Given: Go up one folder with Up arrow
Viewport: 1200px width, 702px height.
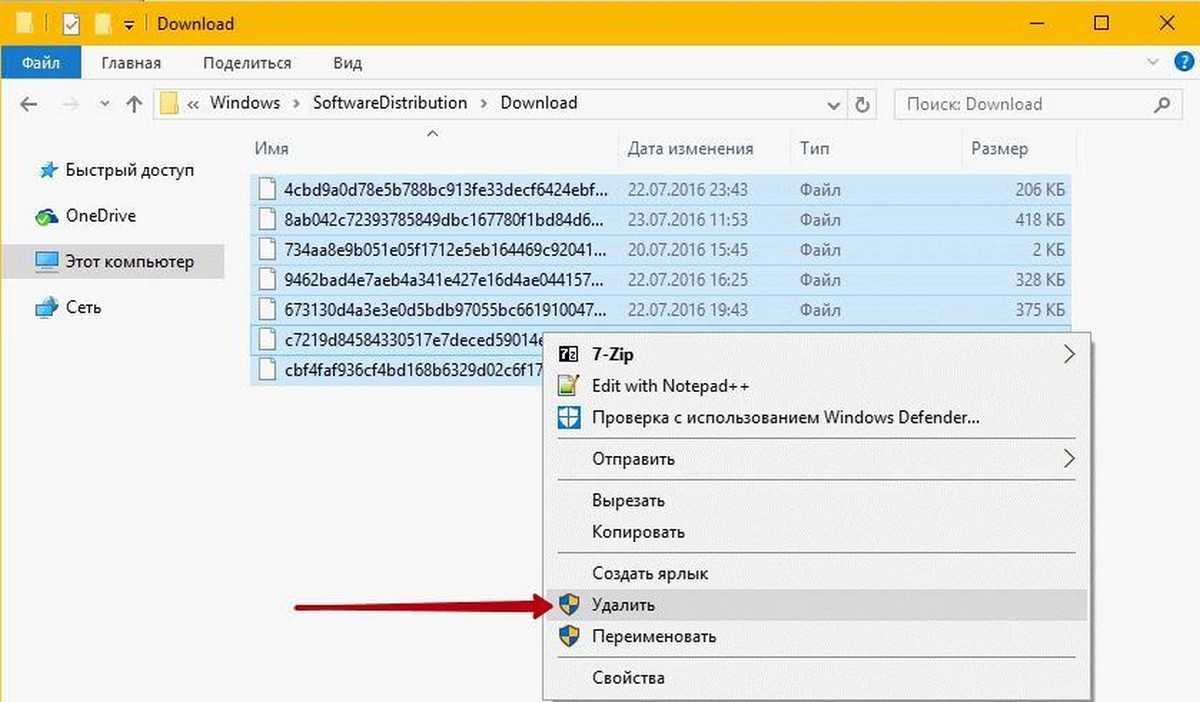Looking at the screenshot, I should (x=134, y=104).
